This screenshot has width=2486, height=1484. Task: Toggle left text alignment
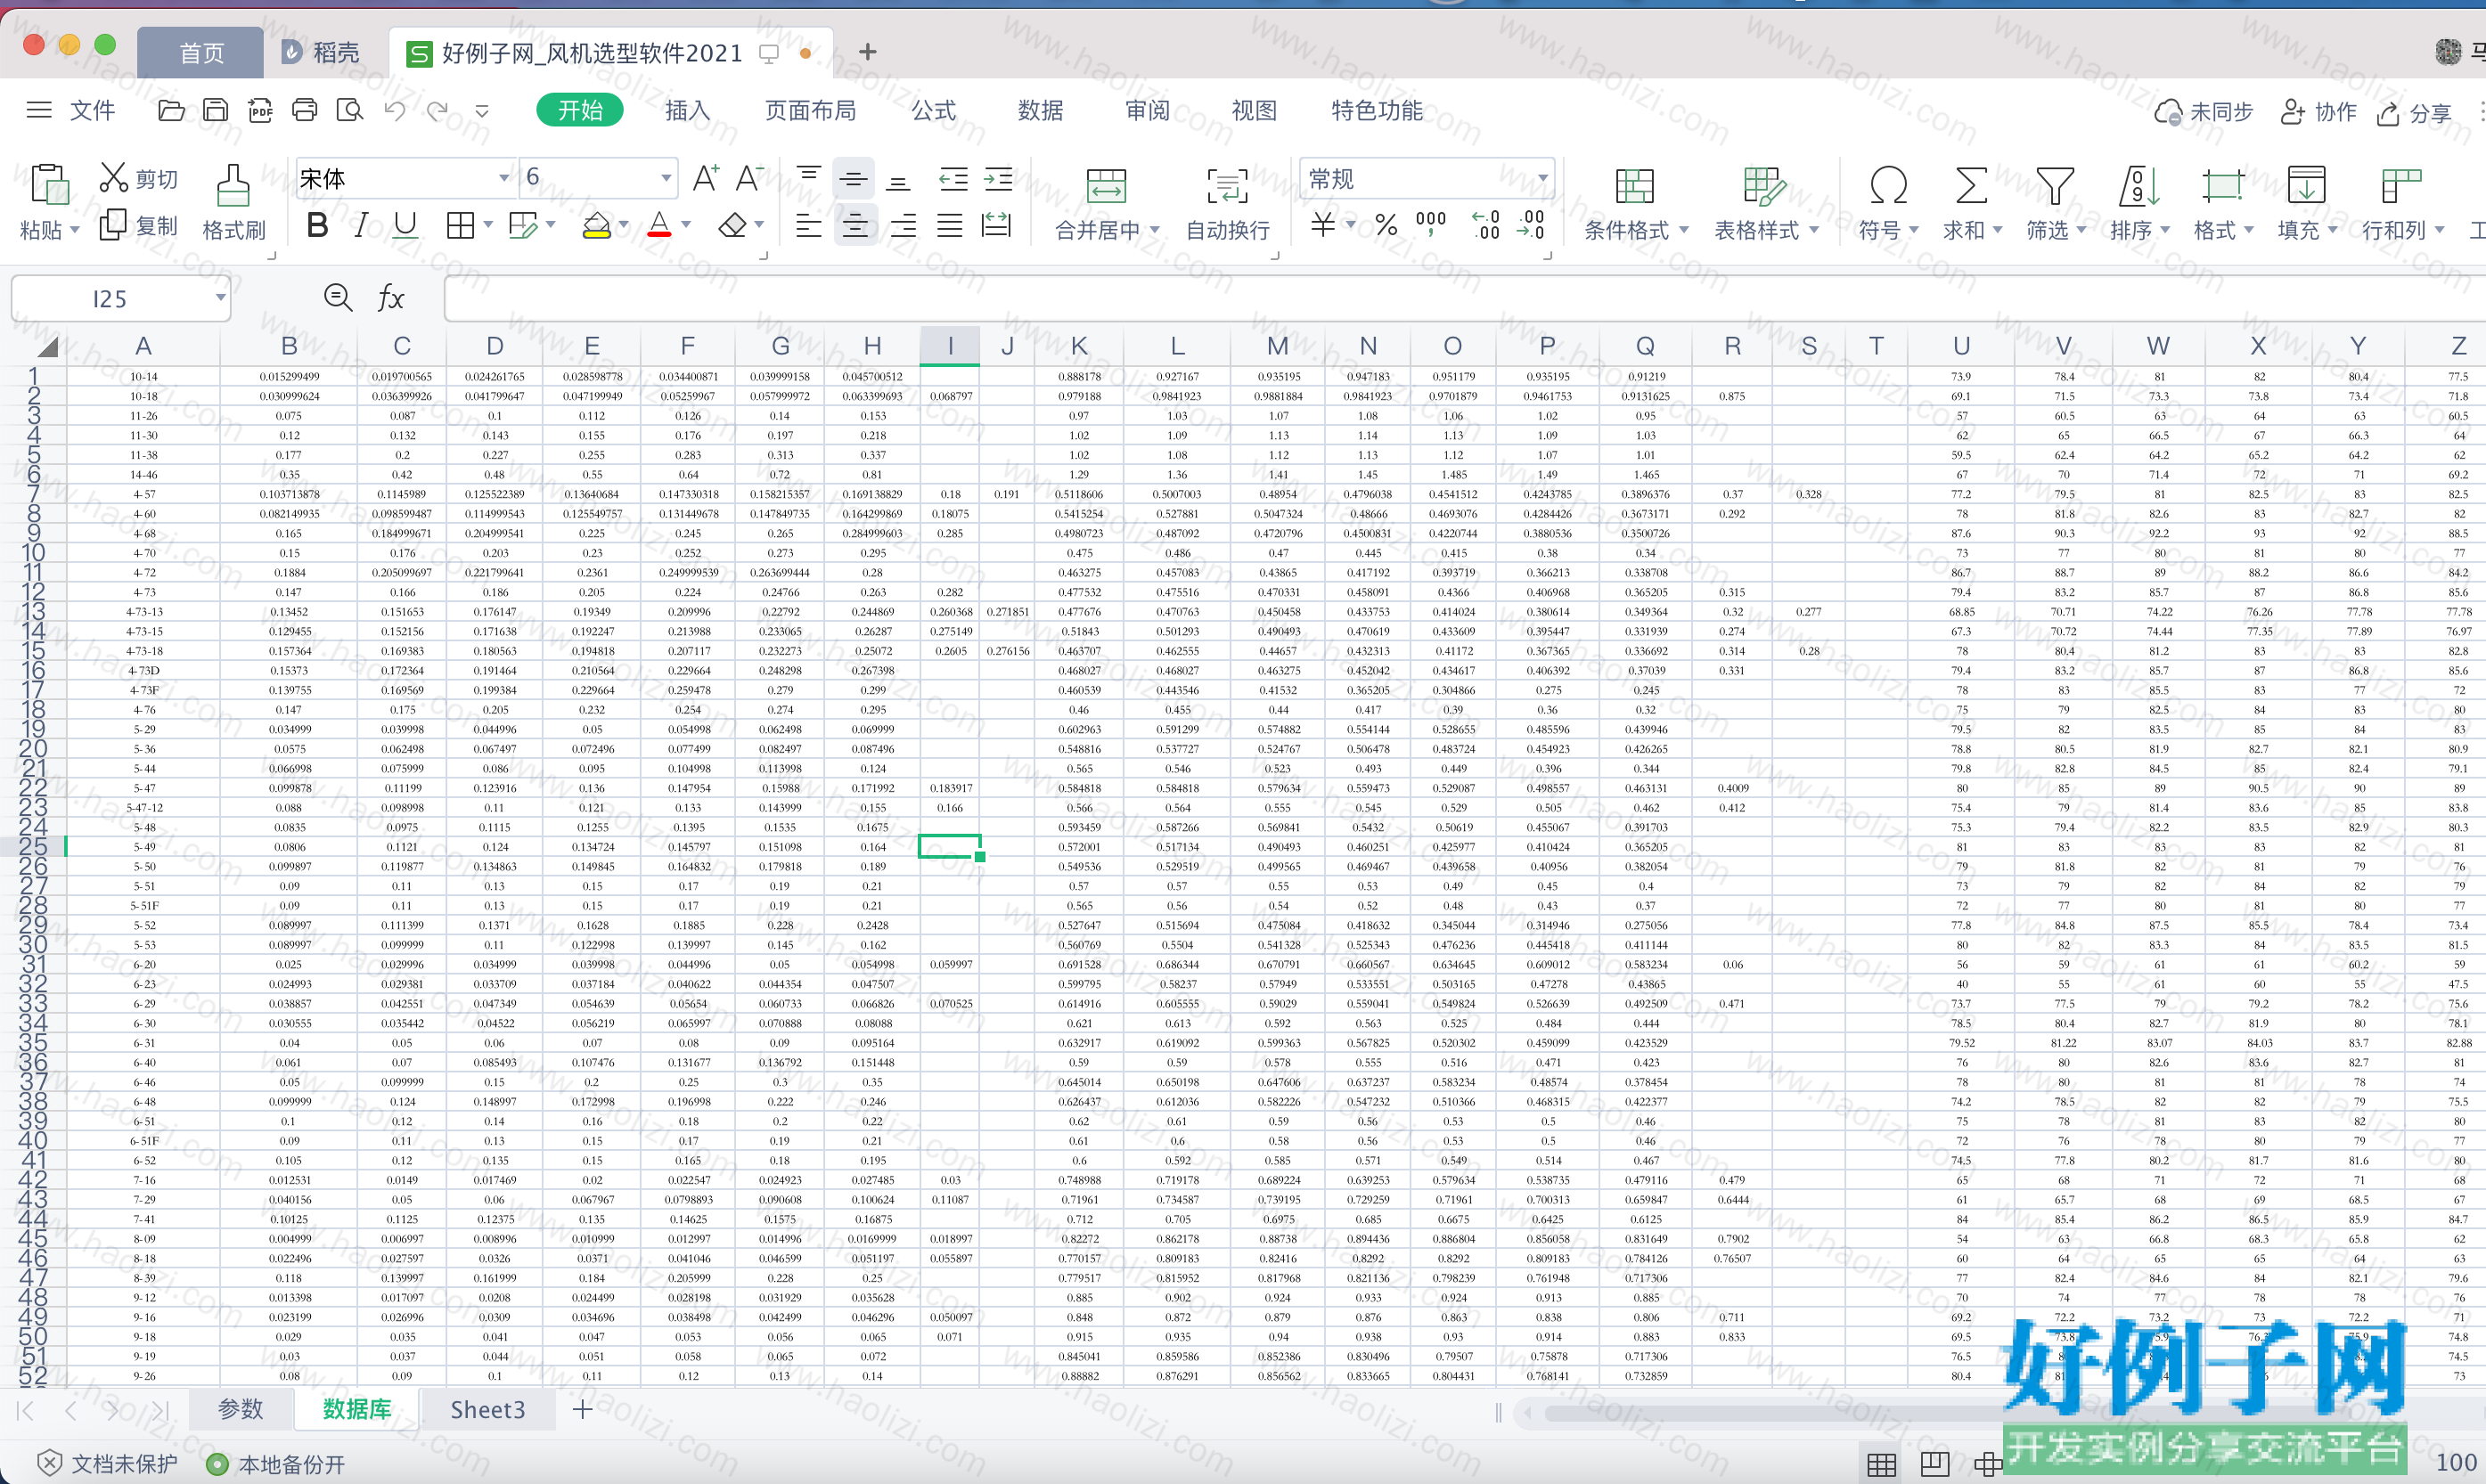click(x=808, y=225)
